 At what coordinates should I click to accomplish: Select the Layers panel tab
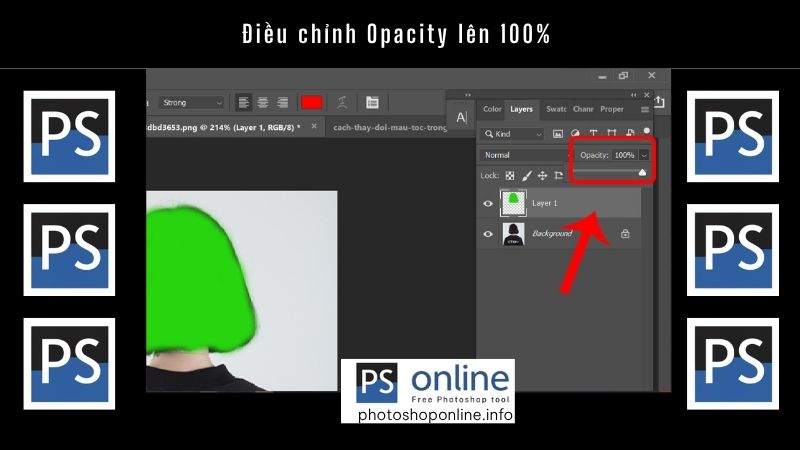pos(521,109)
